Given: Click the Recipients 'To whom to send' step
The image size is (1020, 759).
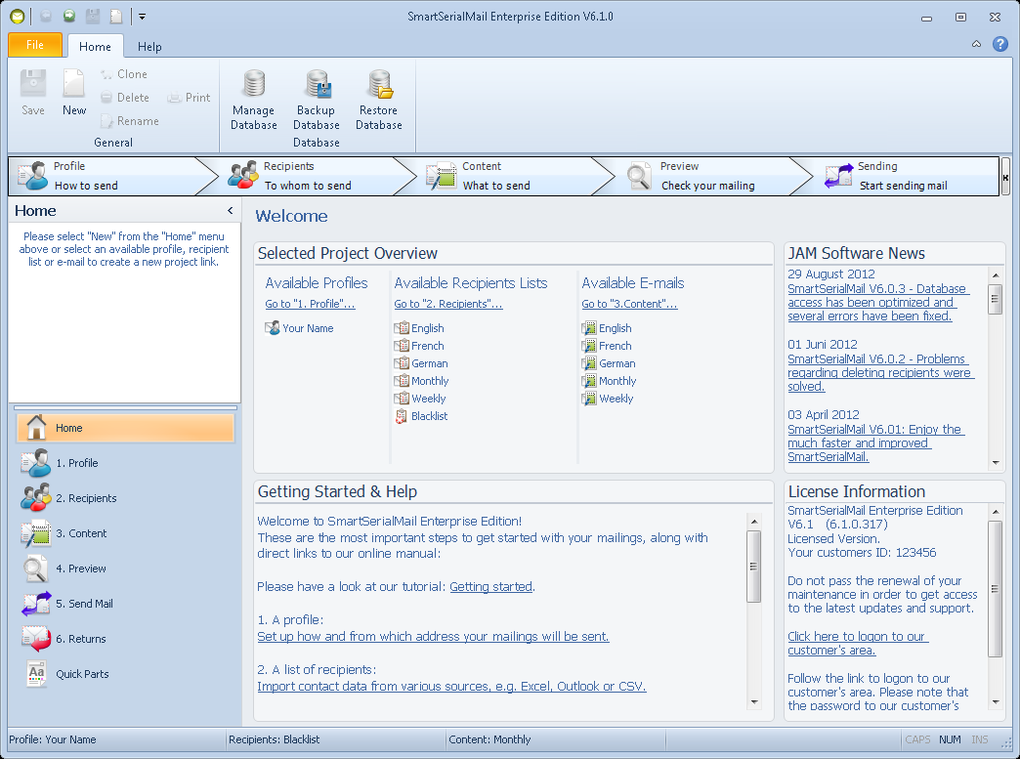Looking at the screenshot, I should (312, 176).
